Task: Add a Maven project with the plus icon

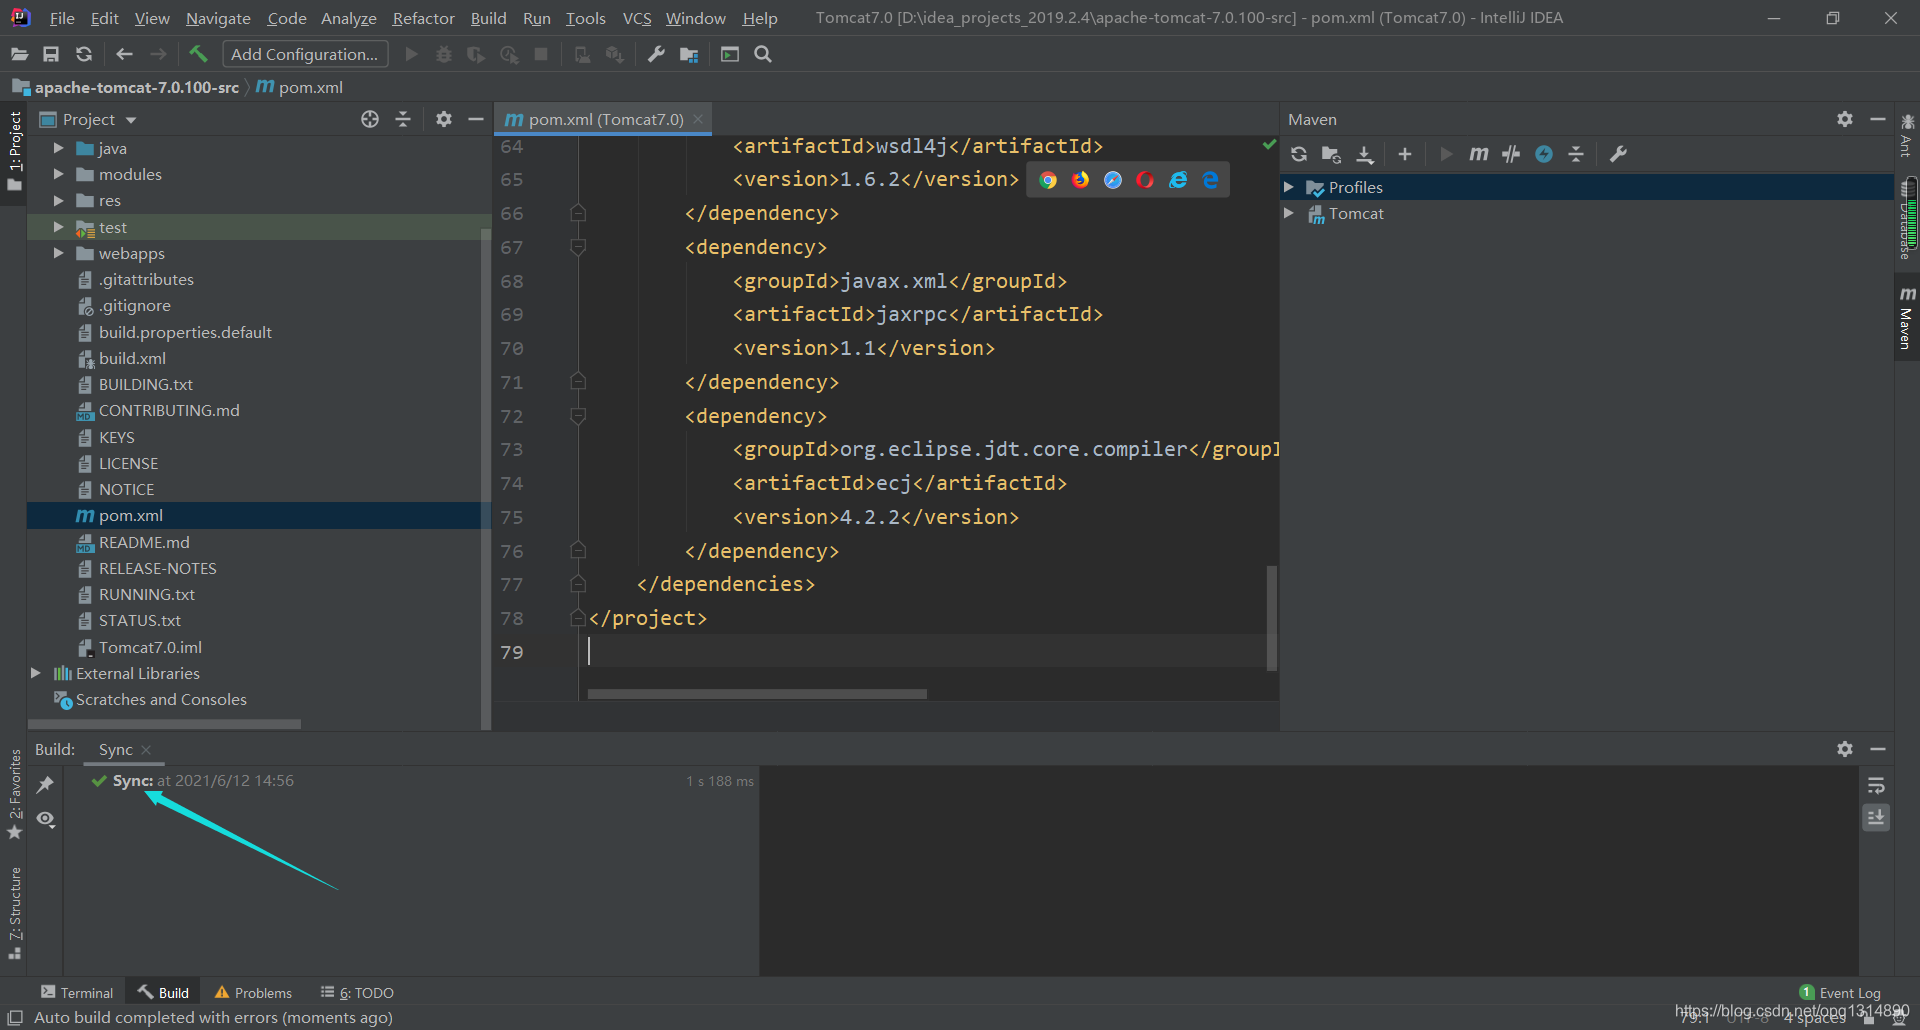Action: click(x=1405, y=154)
